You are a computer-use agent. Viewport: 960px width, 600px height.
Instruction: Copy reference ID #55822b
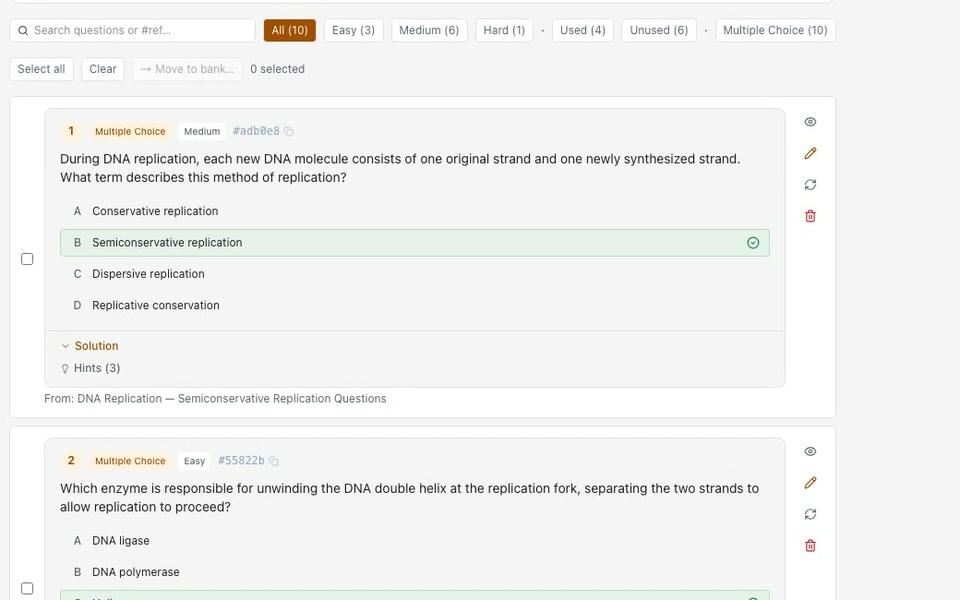(274, 461)
